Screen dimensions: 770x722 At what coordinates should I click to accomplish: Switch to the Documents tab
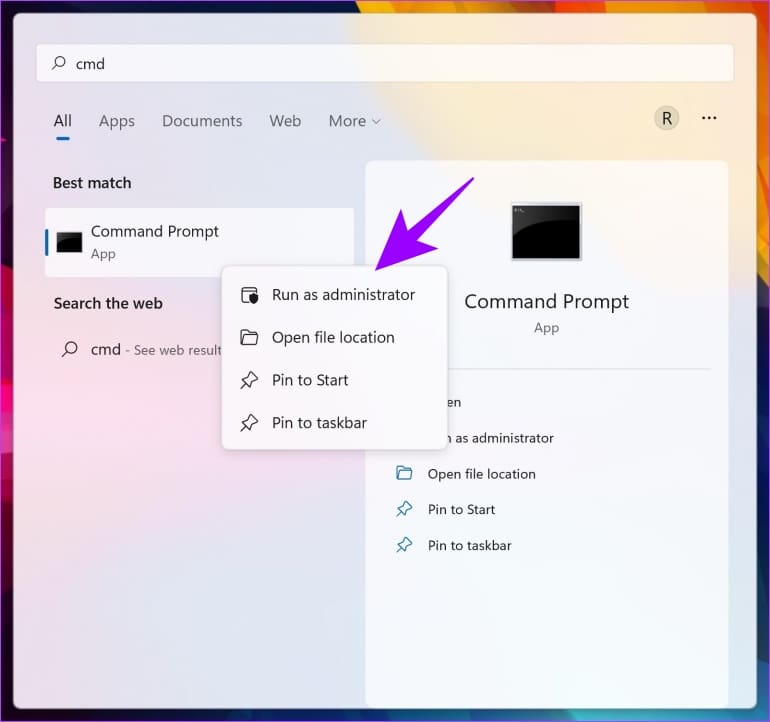(202, 121)
